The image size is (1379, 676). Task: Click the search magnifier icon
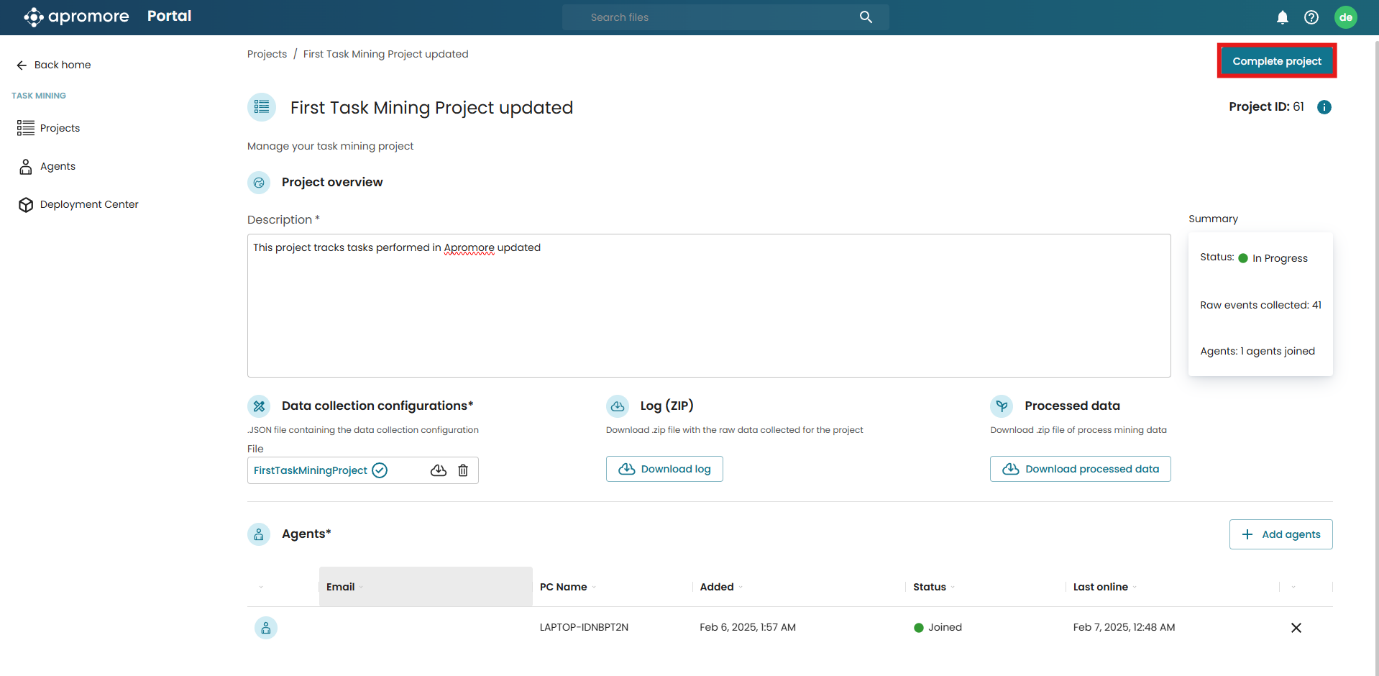(866, 17)
